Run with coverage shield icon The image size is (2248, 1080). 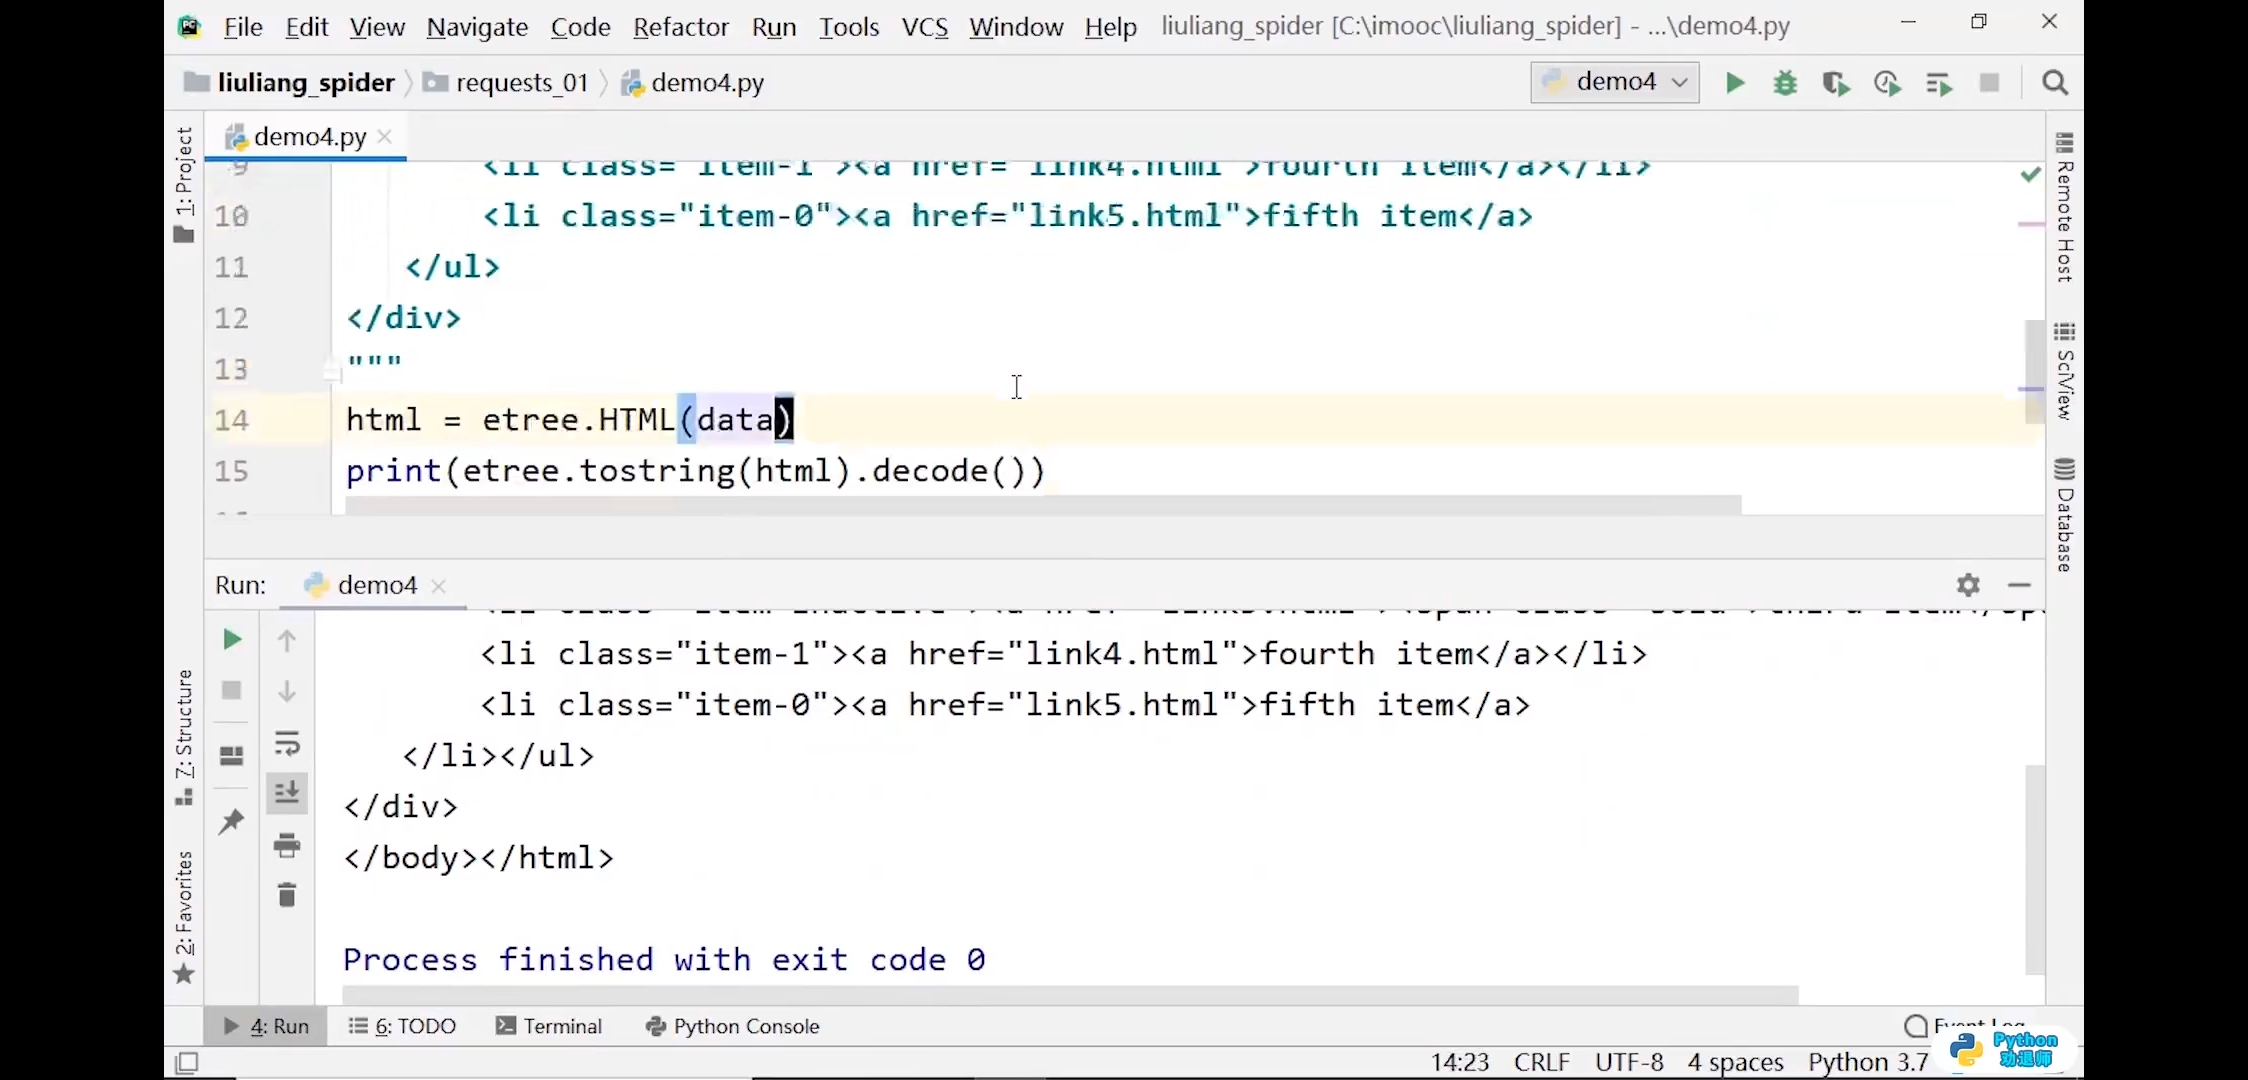pyautogui.click(x=1836, y=83)
